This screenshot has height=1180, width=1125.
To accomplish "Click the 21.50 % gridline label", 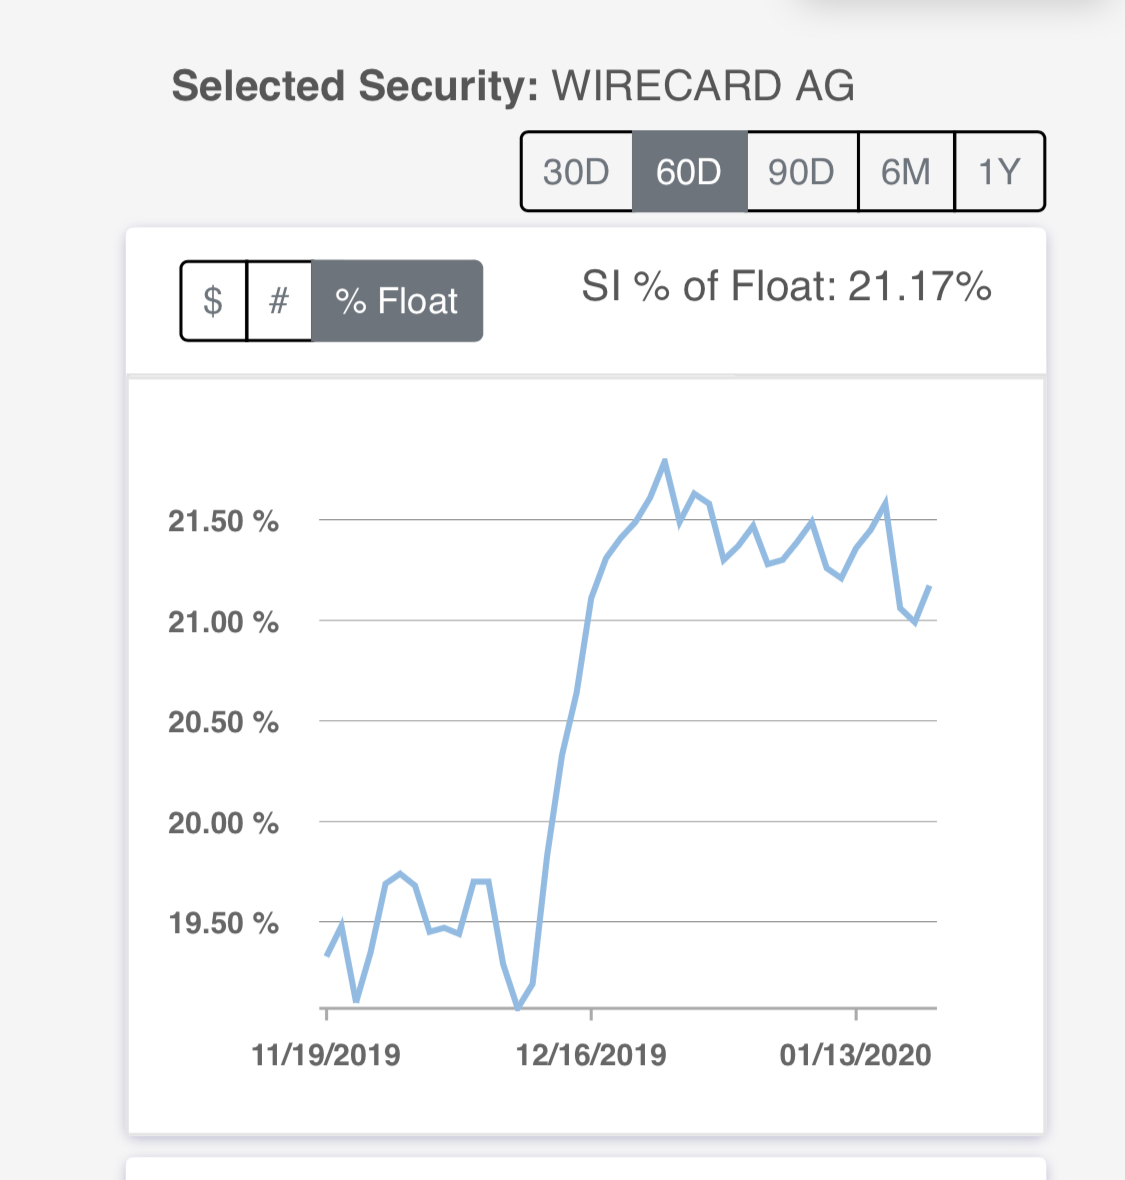I will 222,520.
